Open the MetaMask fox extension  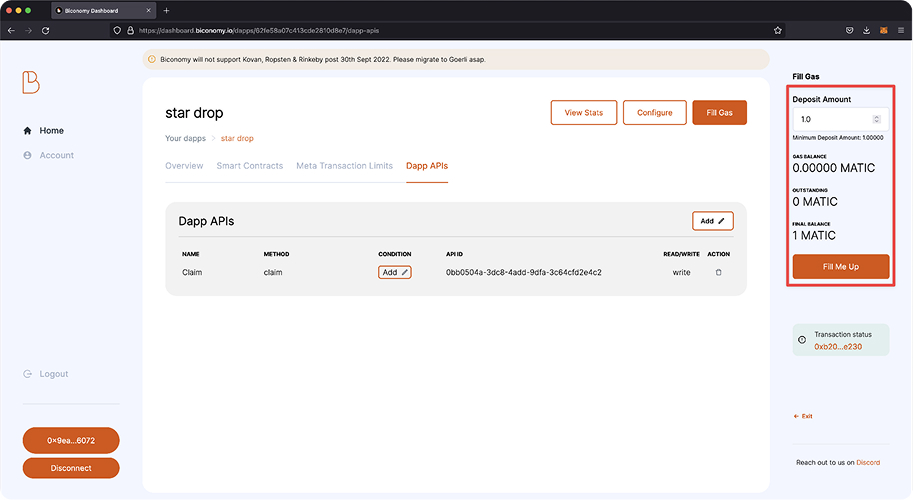click(x=883, y=30)
